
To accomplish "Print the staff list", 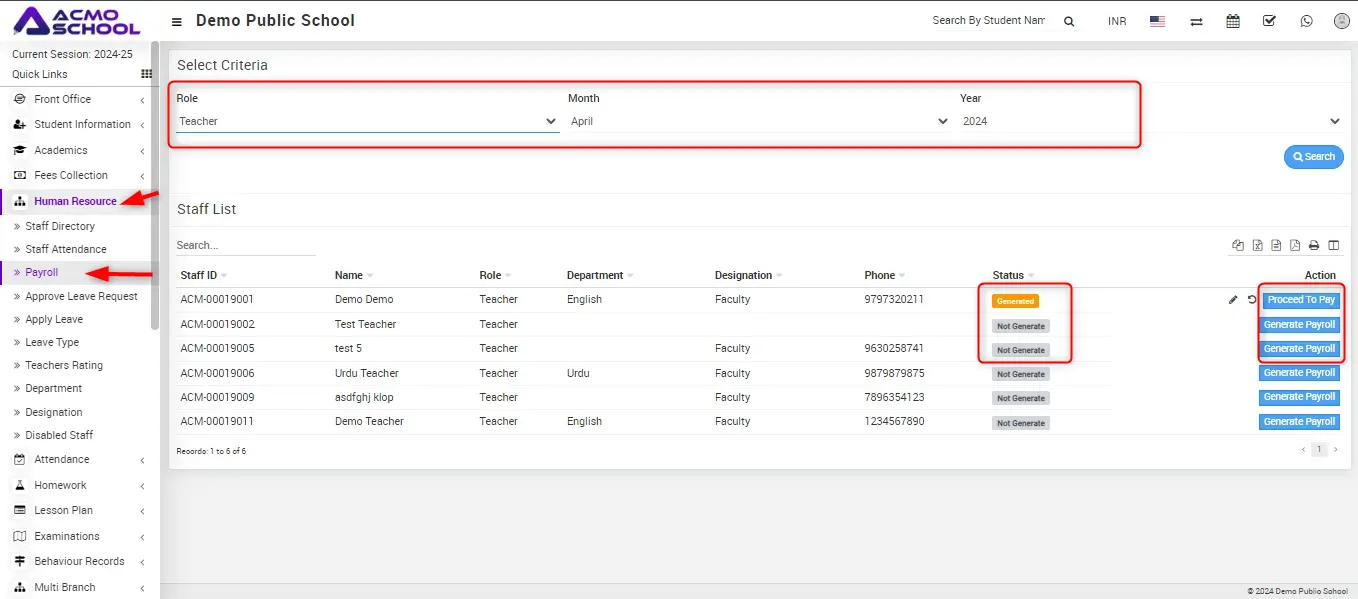I will tap(1314, 246).
